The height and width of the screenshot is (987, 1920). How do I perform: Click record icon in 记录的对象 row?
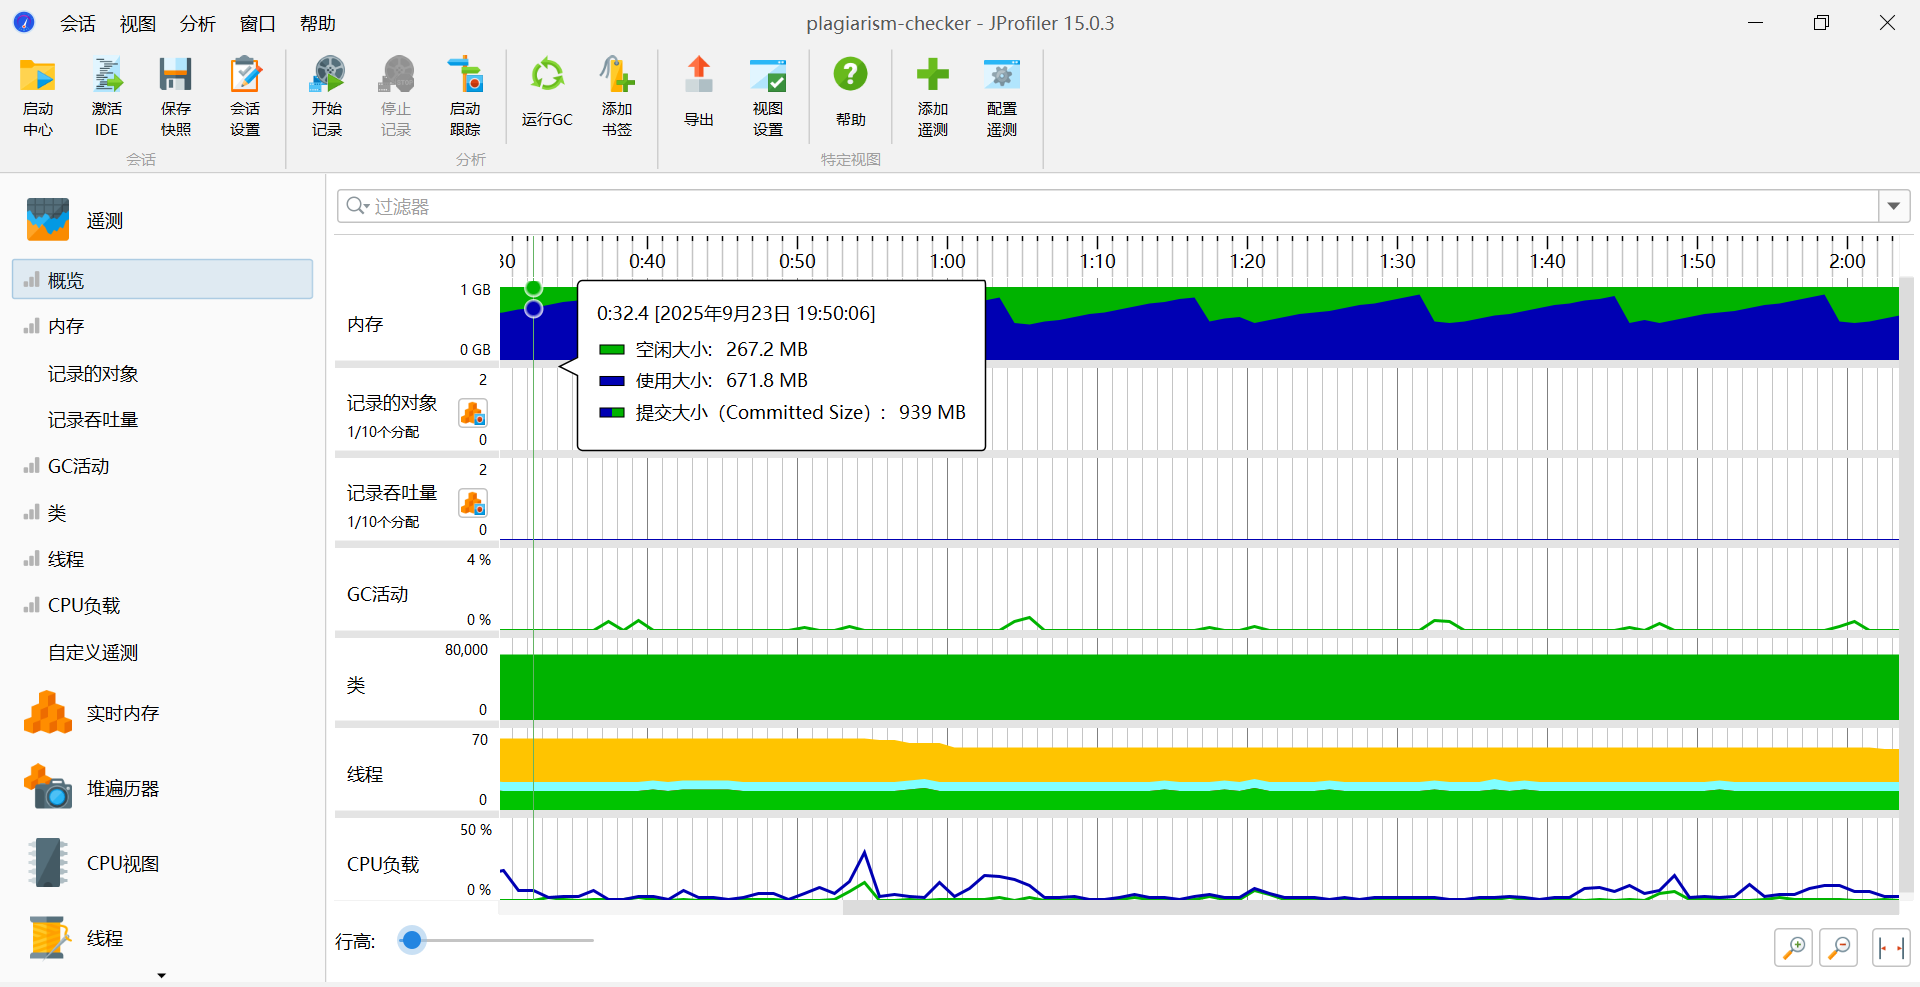click(x=473, y=413)
